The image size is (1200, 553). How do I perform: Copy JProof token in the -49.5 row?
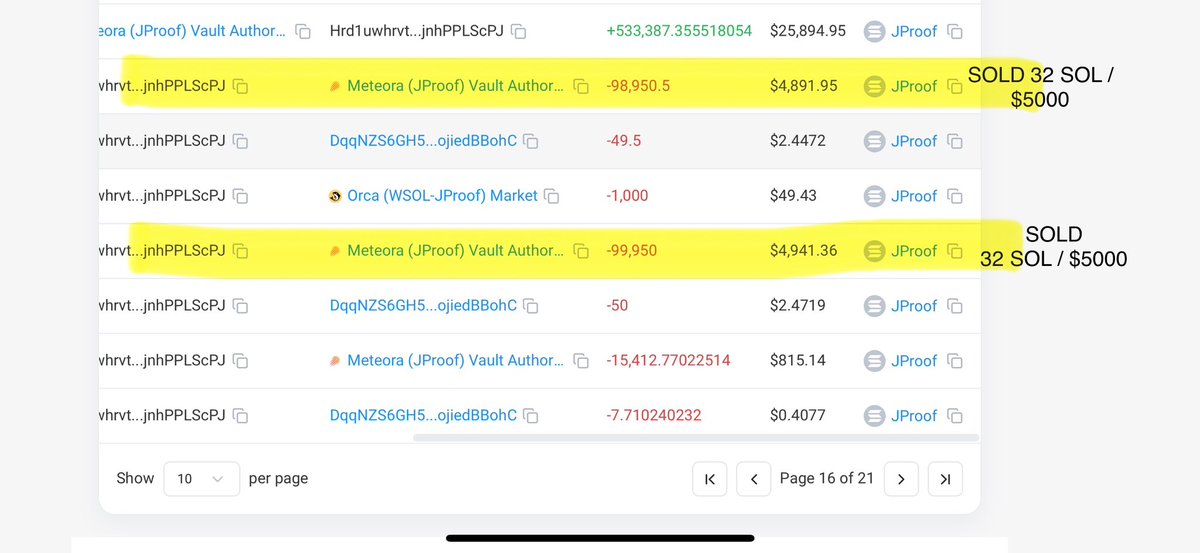(955, 142)
